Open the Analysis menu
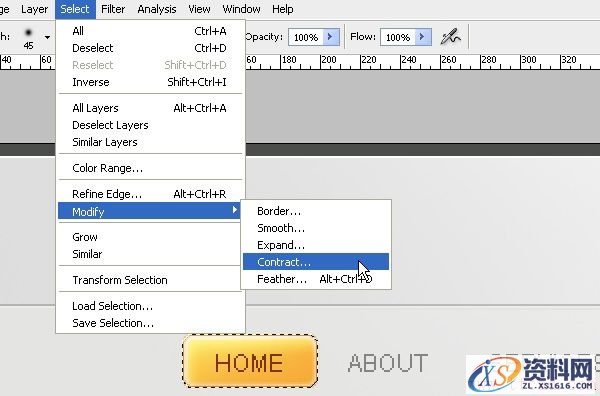Viewport: 600px width, 396px height. point(157,9)
